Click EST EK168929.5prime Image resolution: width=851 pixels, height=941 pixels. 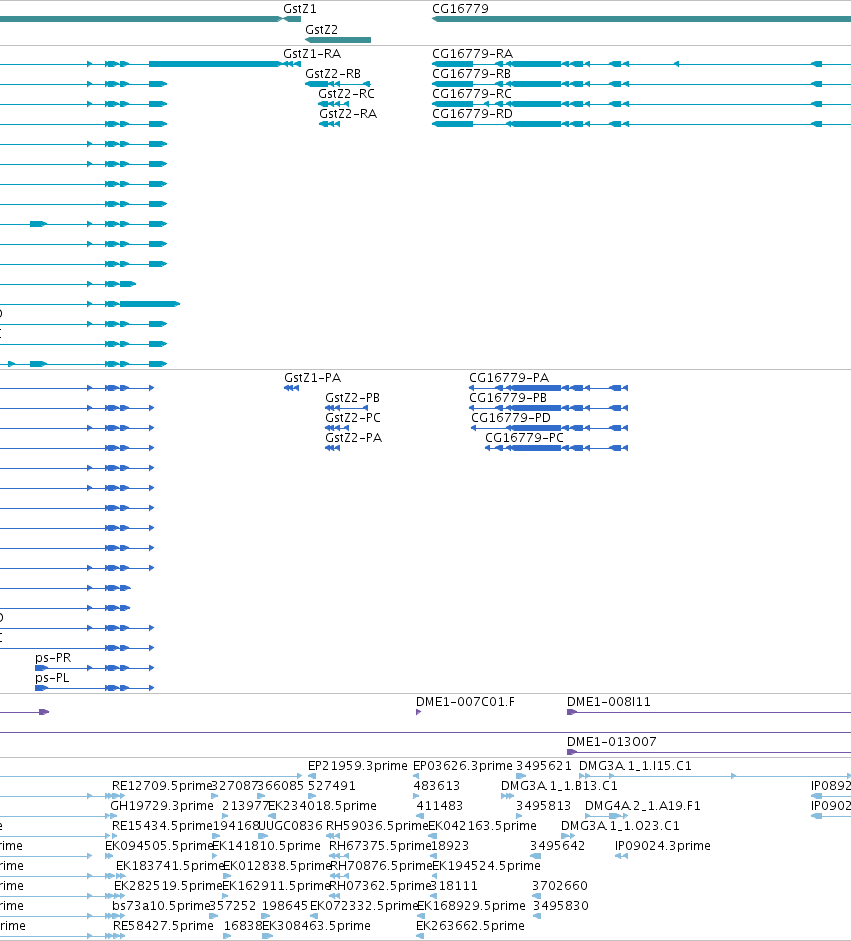pos(471,906)
